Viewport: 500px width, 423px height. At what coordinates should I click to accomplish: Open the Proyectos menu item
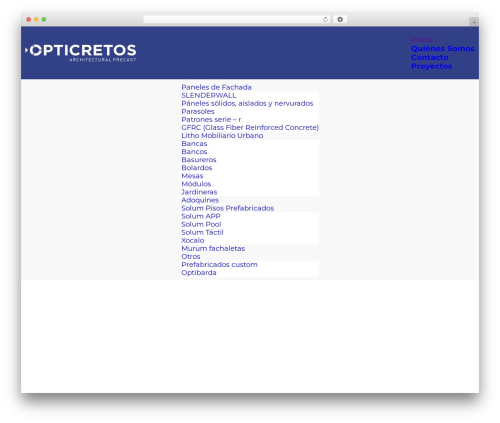[x=431, y=66]
